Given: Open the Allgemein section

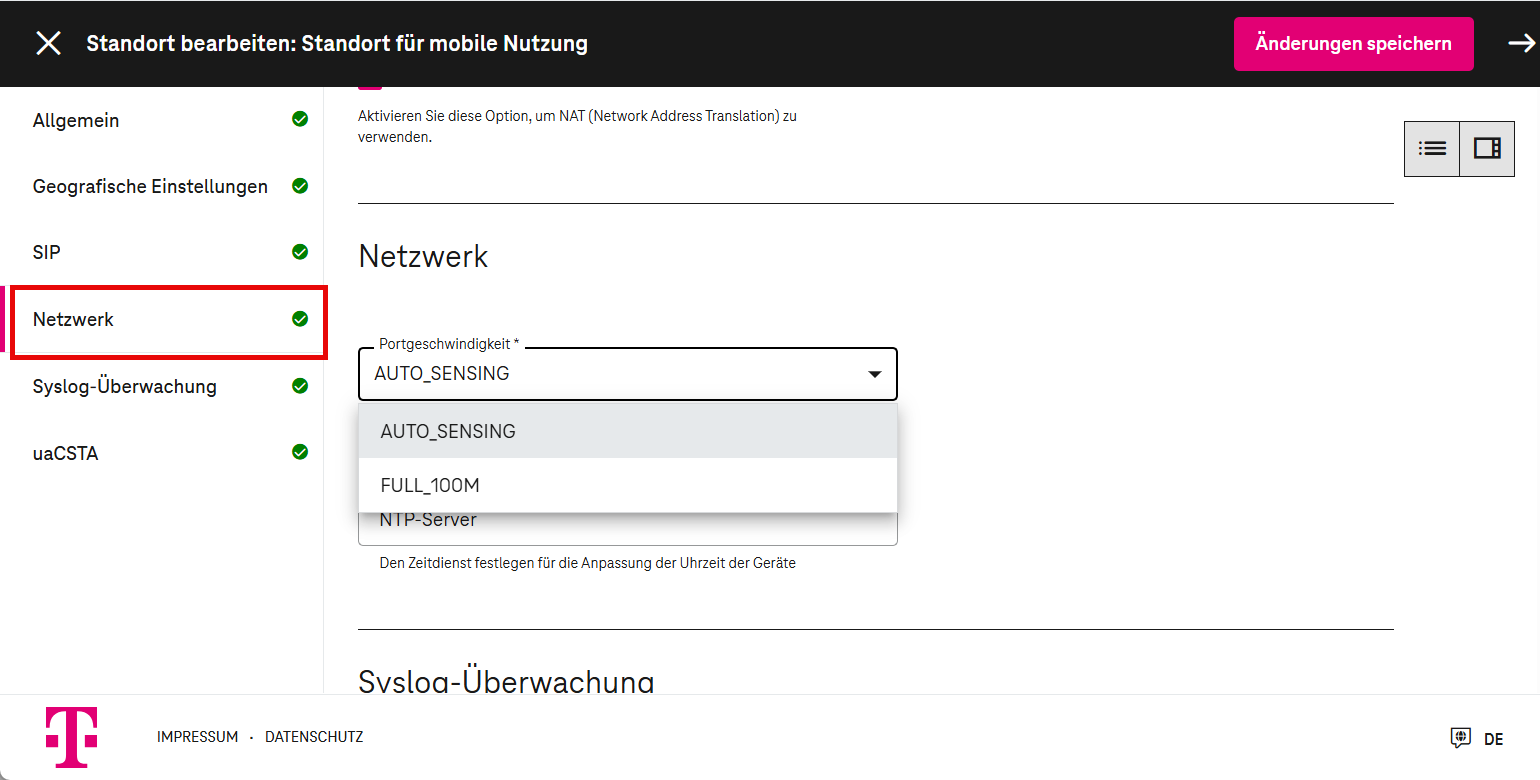Looking at the screenshot, I should (x=76, y=121).
